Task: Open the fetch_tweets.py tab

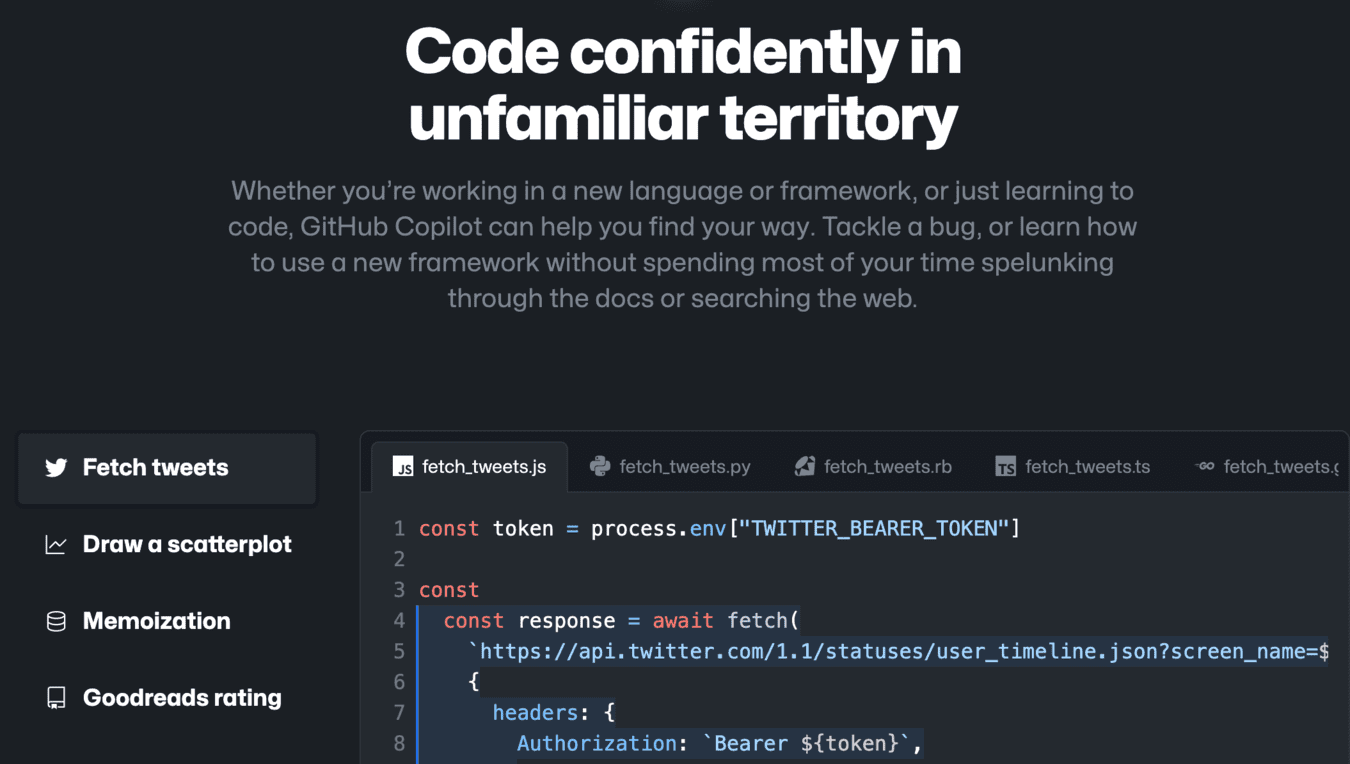Action: 670,467
